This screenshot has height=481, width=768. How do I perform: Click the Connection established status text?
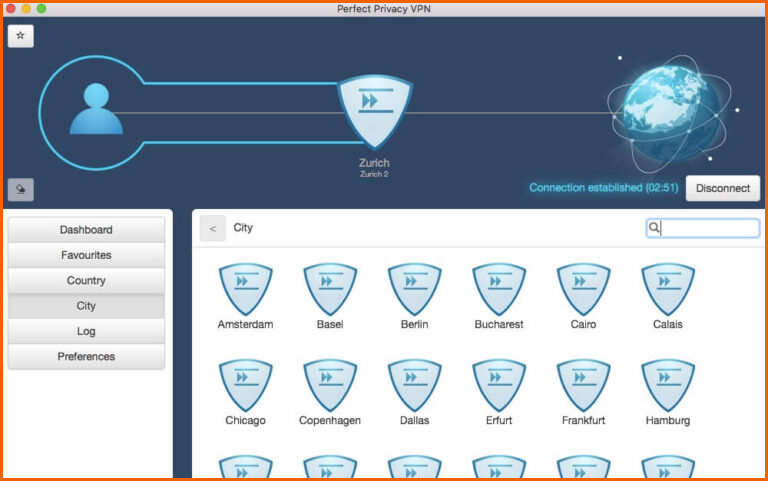604,188
